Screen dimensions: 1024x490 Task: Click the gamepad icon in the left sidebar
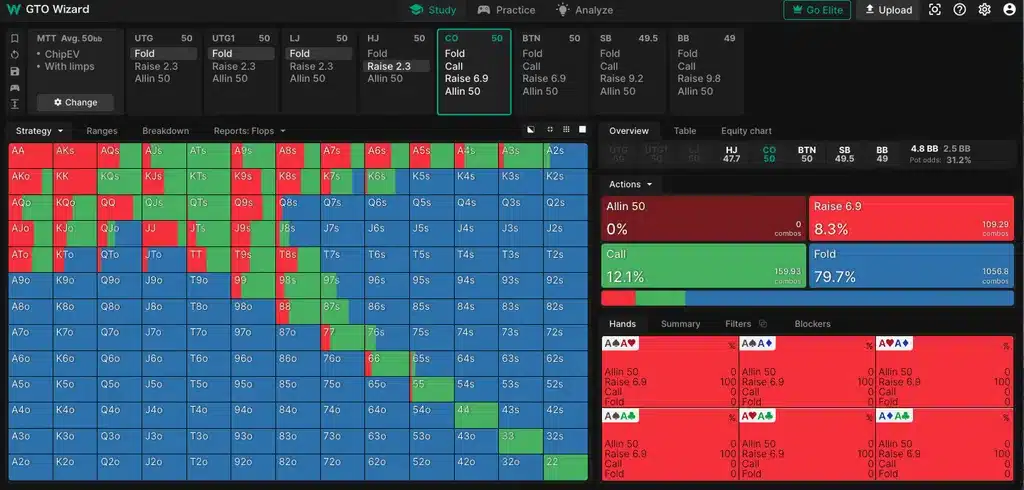click(14, 88)
